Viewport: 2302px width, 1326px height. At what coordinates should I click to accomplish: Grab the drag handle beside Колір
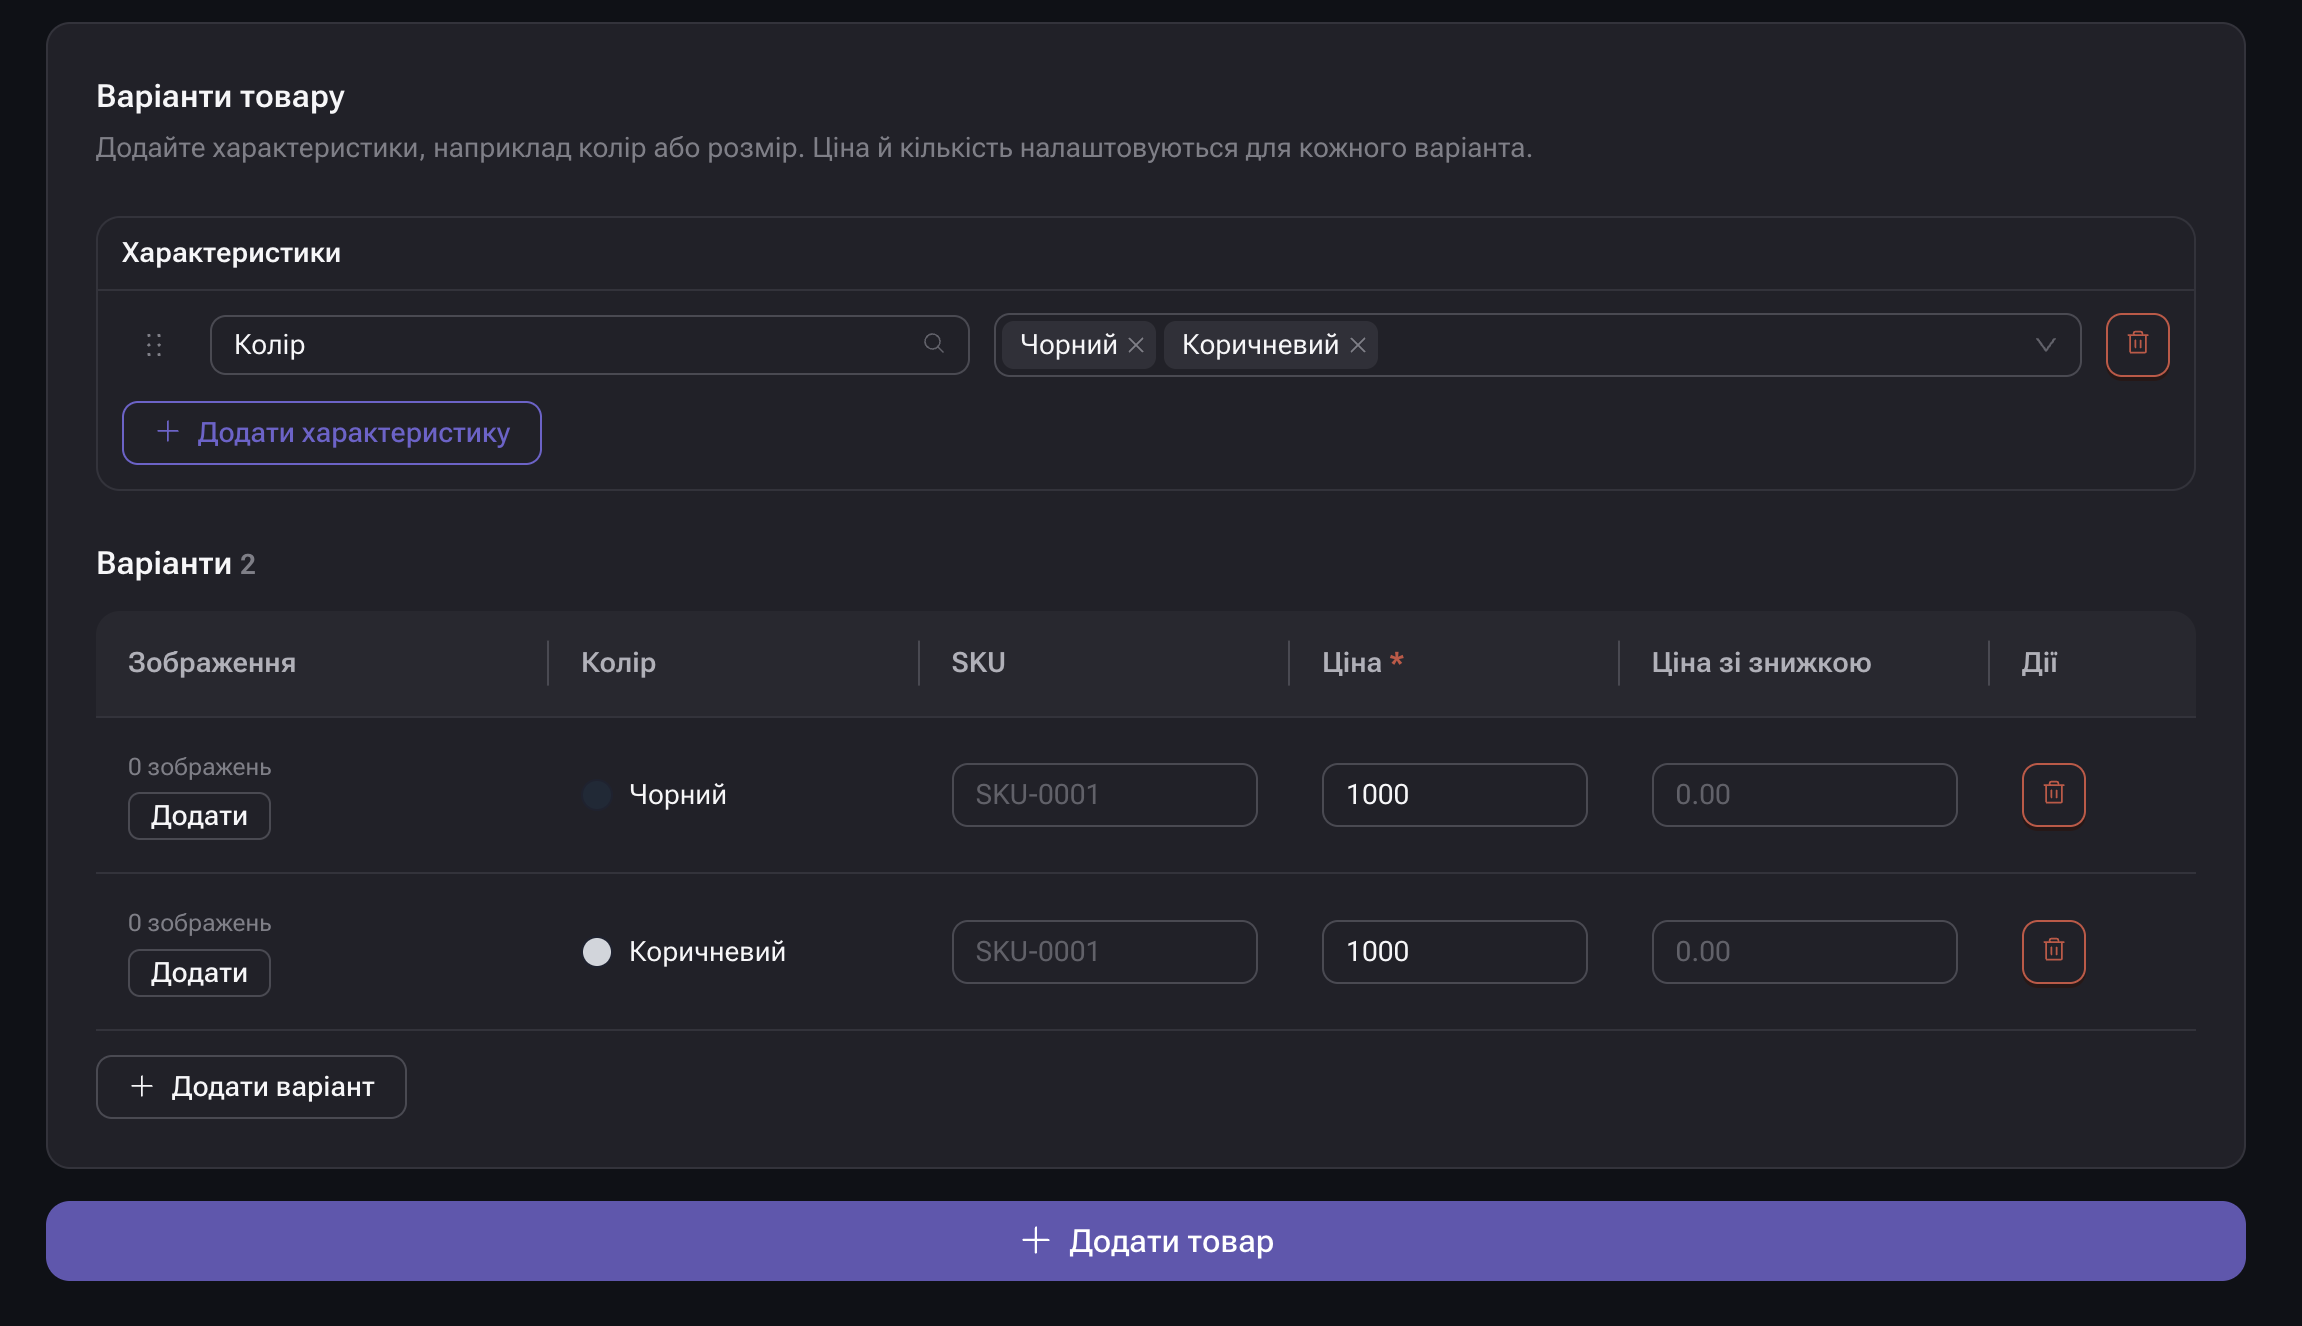[154, 345]
